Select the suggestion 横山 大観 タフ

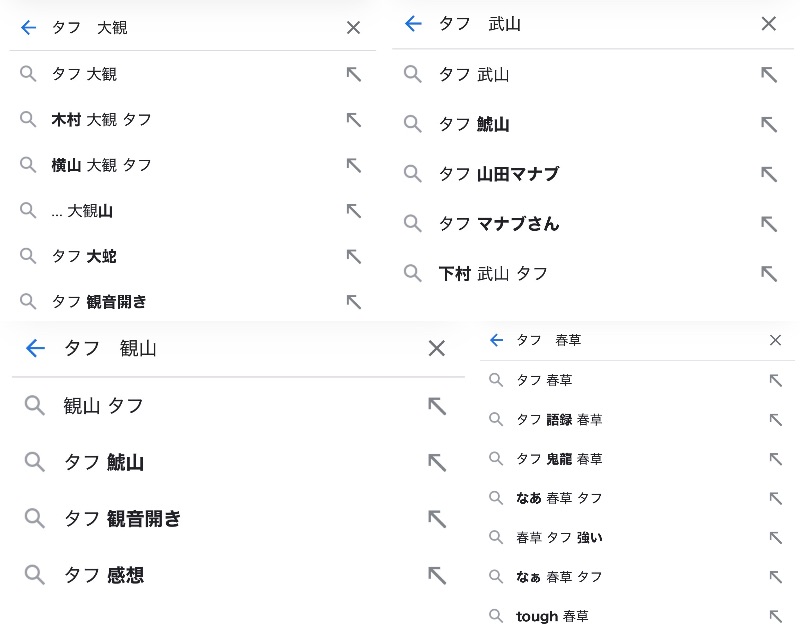[102, 165]
